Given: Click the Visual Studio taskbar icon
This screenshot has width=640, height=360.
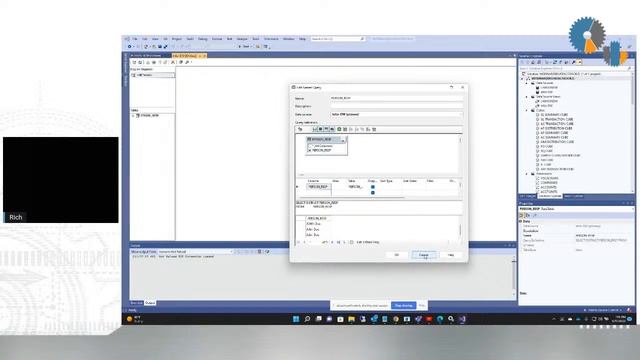Looking at the screenshot, I should tap(462, 319).
